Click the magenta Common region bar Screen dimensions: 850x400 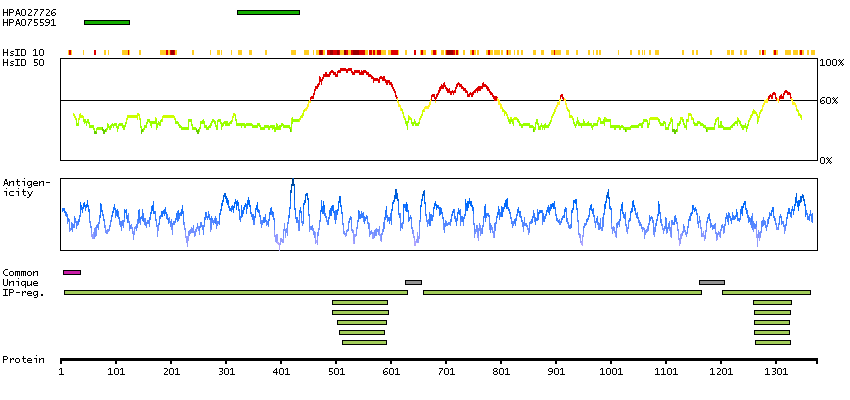coord(72,272)
